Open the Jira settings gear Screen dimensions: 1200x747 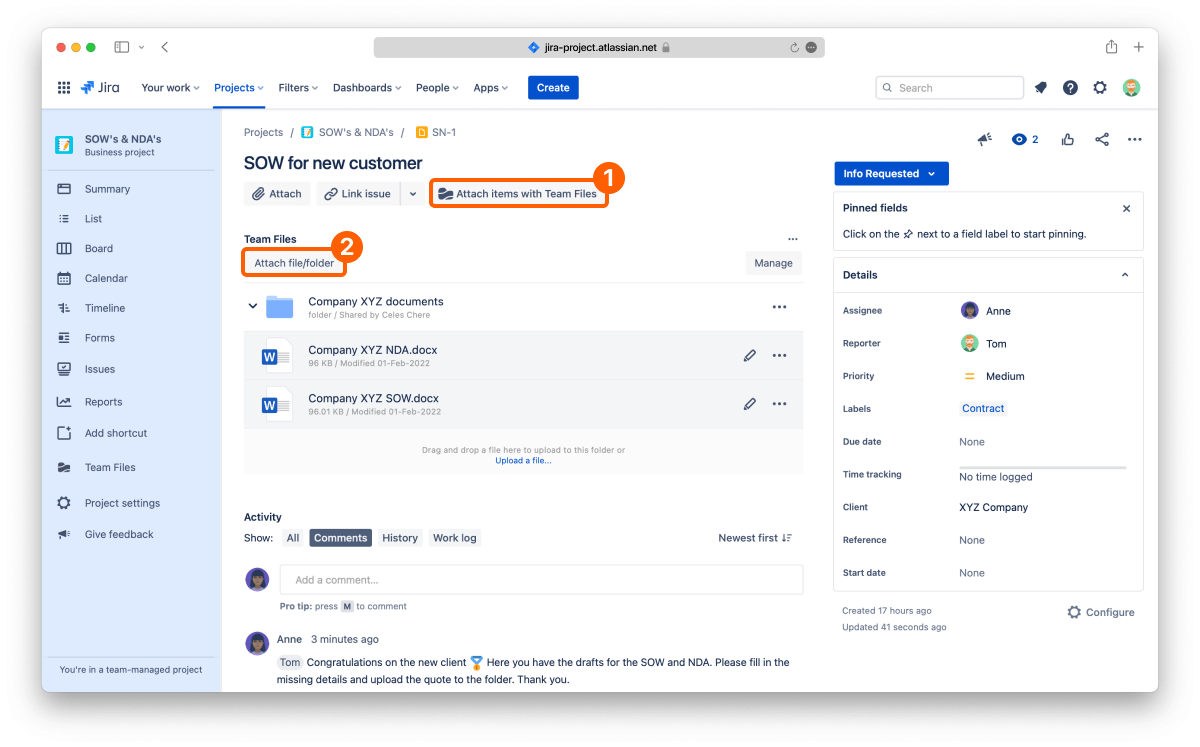pos(1100,88)
